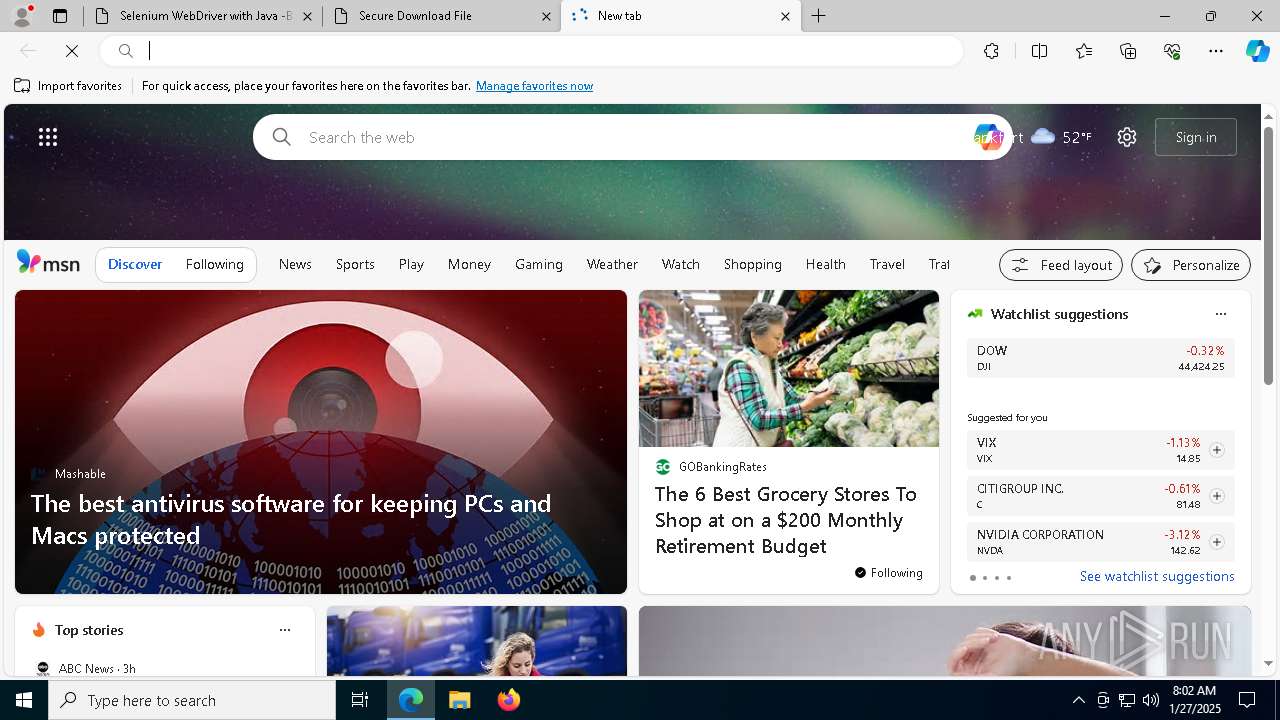
Task: Close the New tab tab
Action: [x=785, y=16]
